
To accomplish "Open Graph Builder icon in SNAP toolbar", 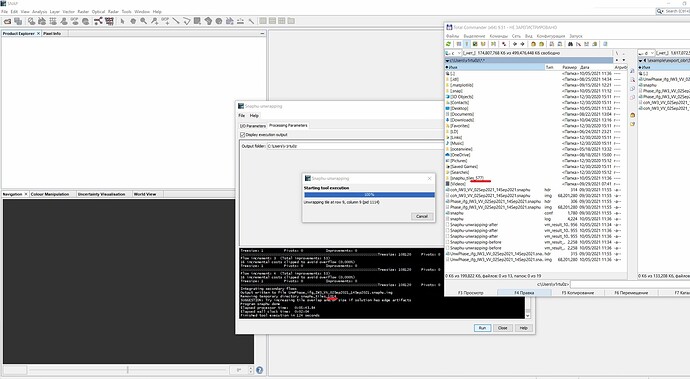I will tap(98, 21).
